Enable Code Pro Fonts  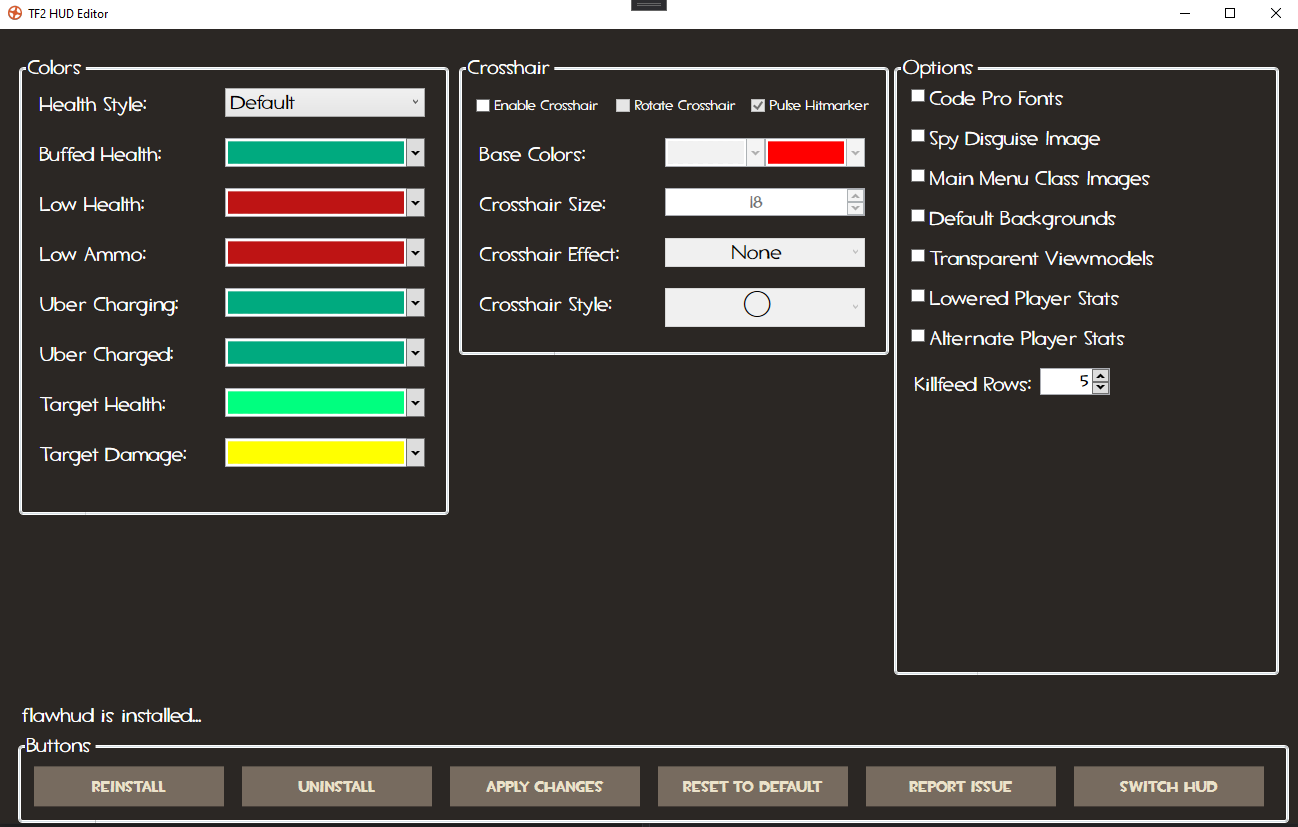tap(917, 95)
